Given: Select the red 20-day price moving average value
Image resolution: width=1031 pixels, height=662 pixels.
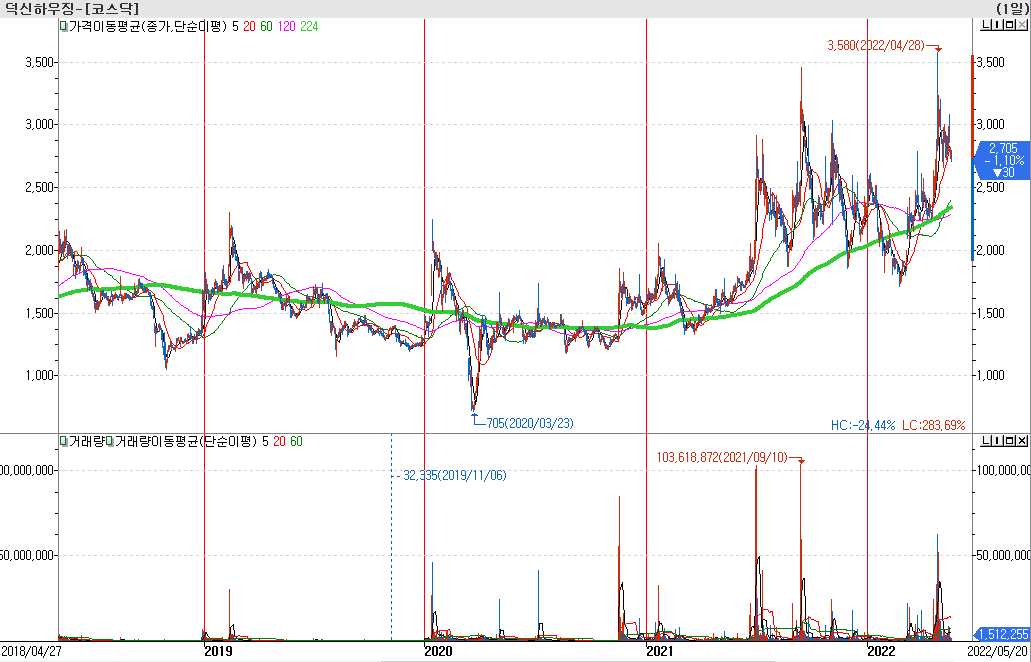Looking at the screenshot, I should (x=250, y=27).
